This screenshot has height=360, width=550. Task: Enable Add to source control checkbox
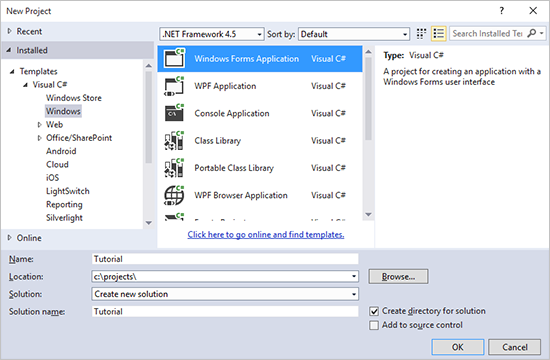[374, 325]
